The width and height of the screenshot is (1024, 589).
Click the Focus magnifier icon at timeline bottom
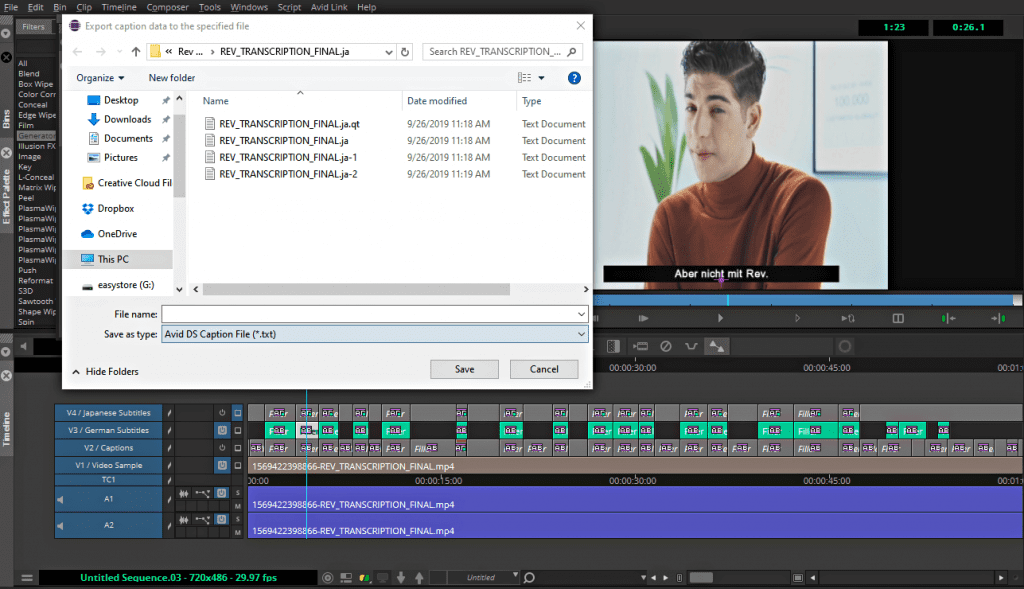tap(529, 577)
